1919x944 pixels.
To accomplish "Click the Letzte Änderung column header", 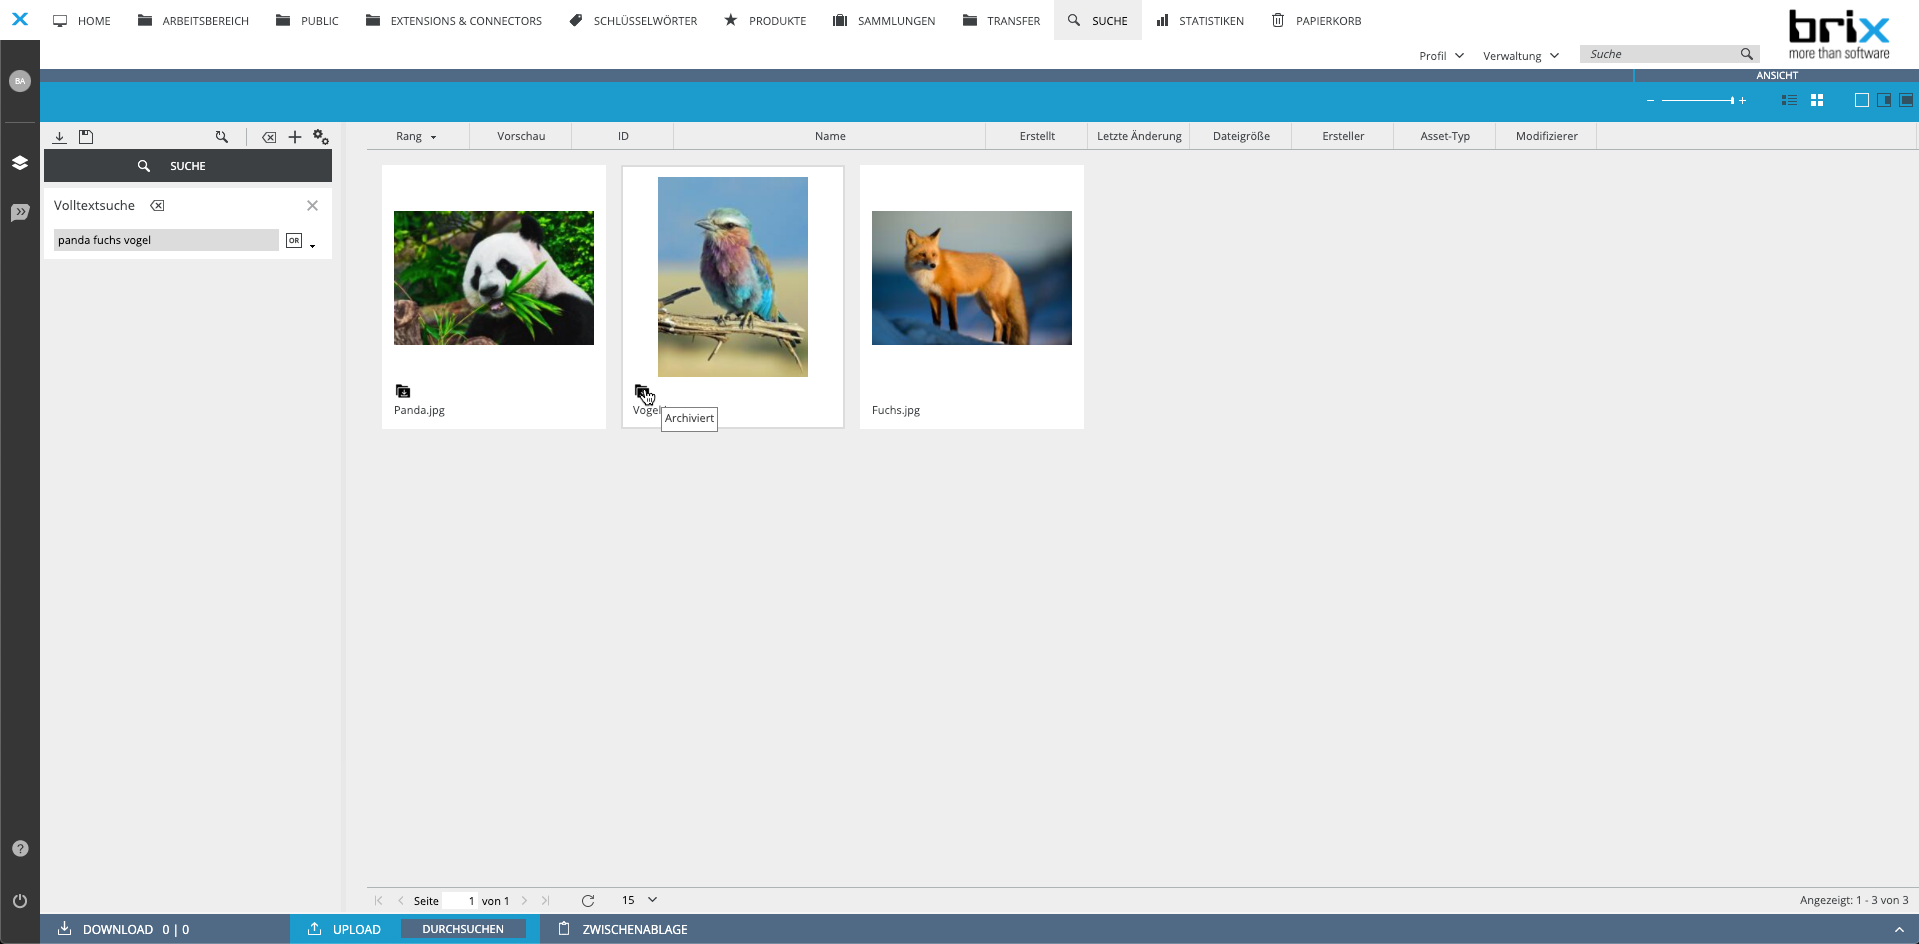I will point(1139,136).
